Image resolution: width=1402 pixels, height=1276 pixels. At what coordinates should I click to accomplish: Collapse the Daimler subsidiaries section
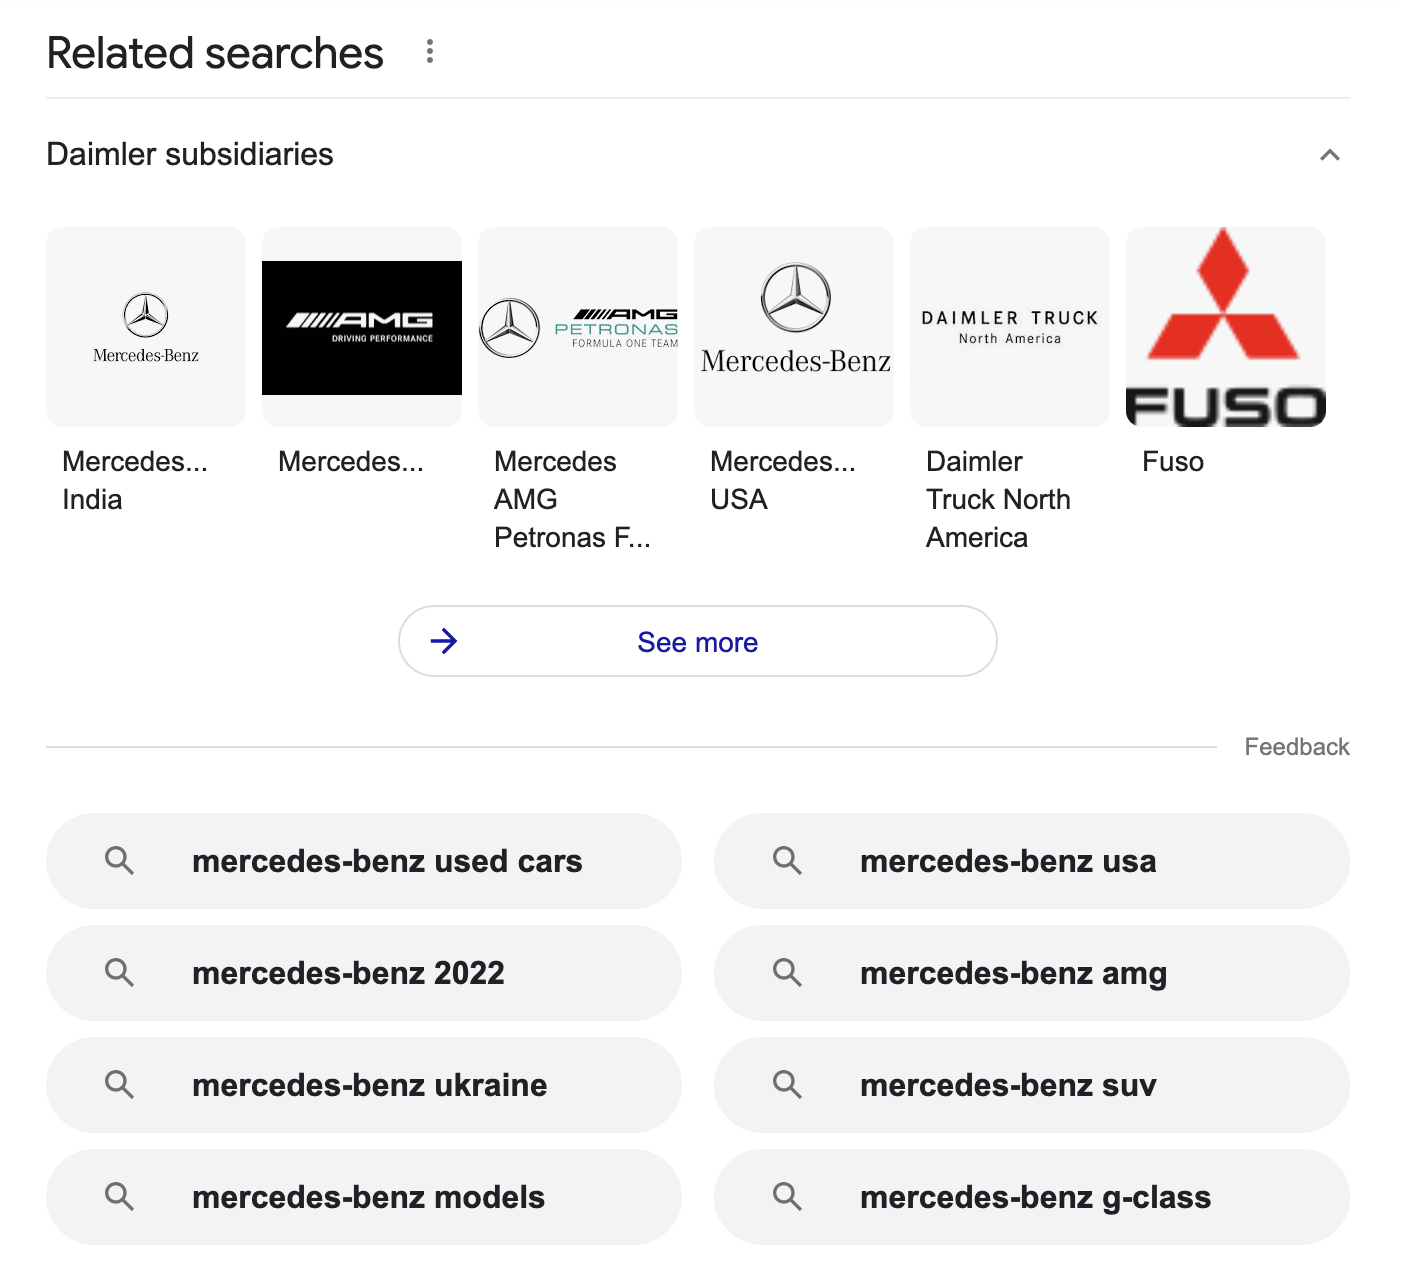coord(1330,154)
